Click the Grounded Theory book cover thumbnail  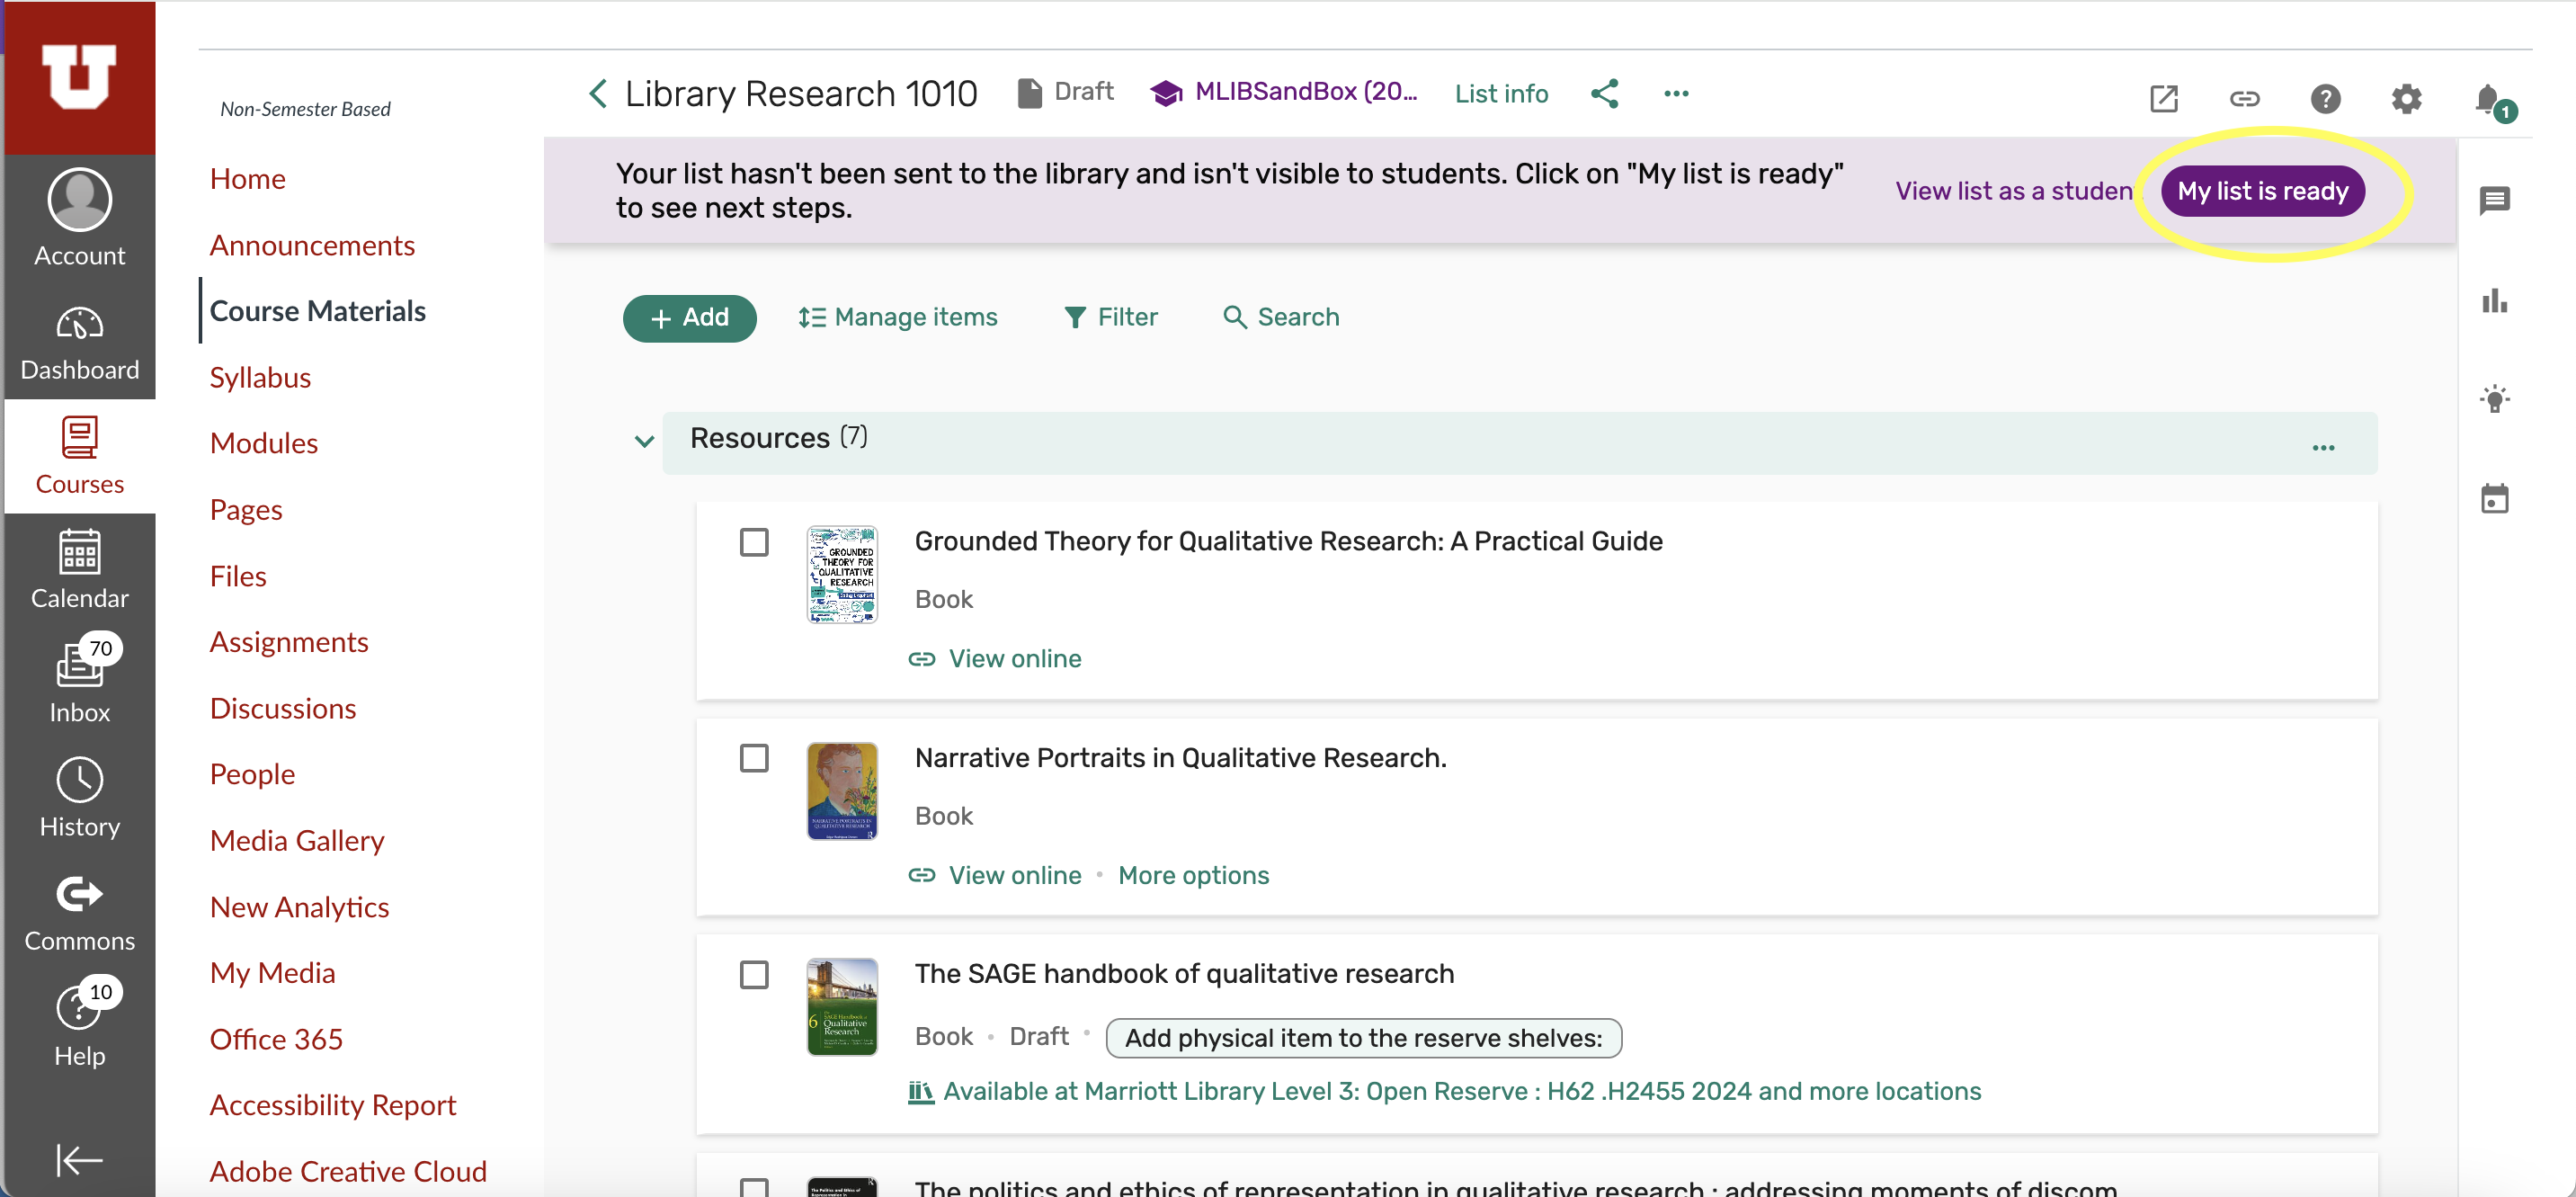point(842,575)
